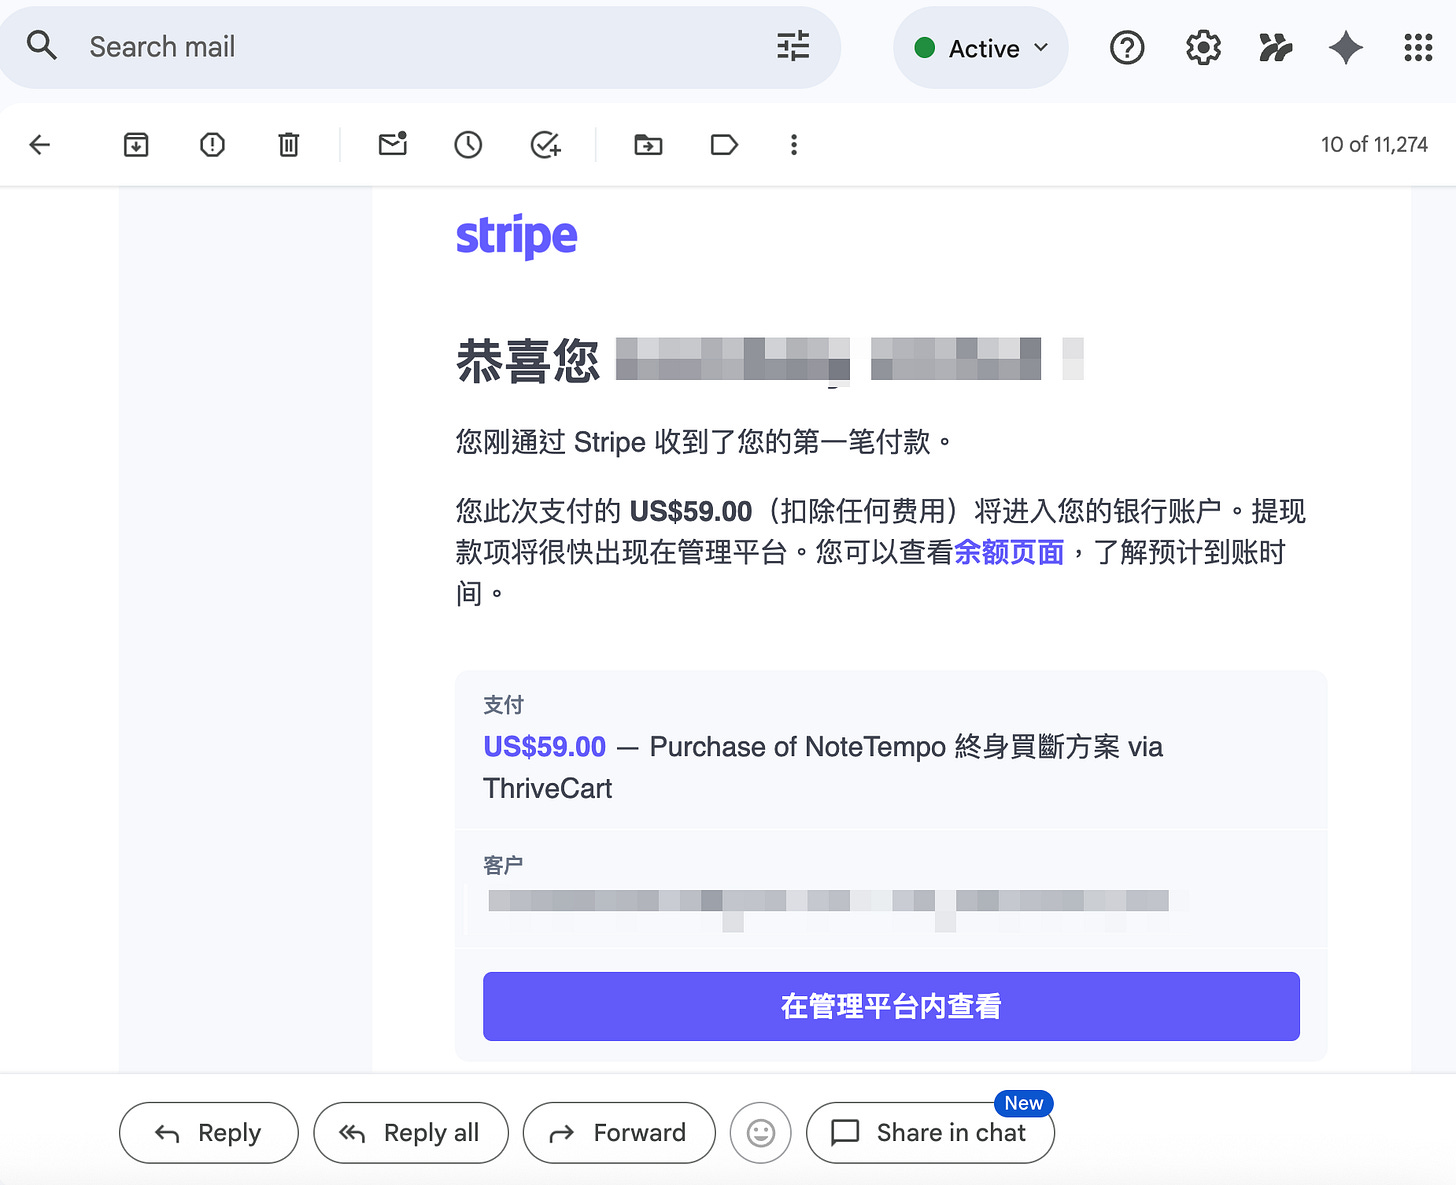Click the 客户 section label
Image resolution: width=1456 pixels, height=1185 pixels.
click(x=503, y=865)
